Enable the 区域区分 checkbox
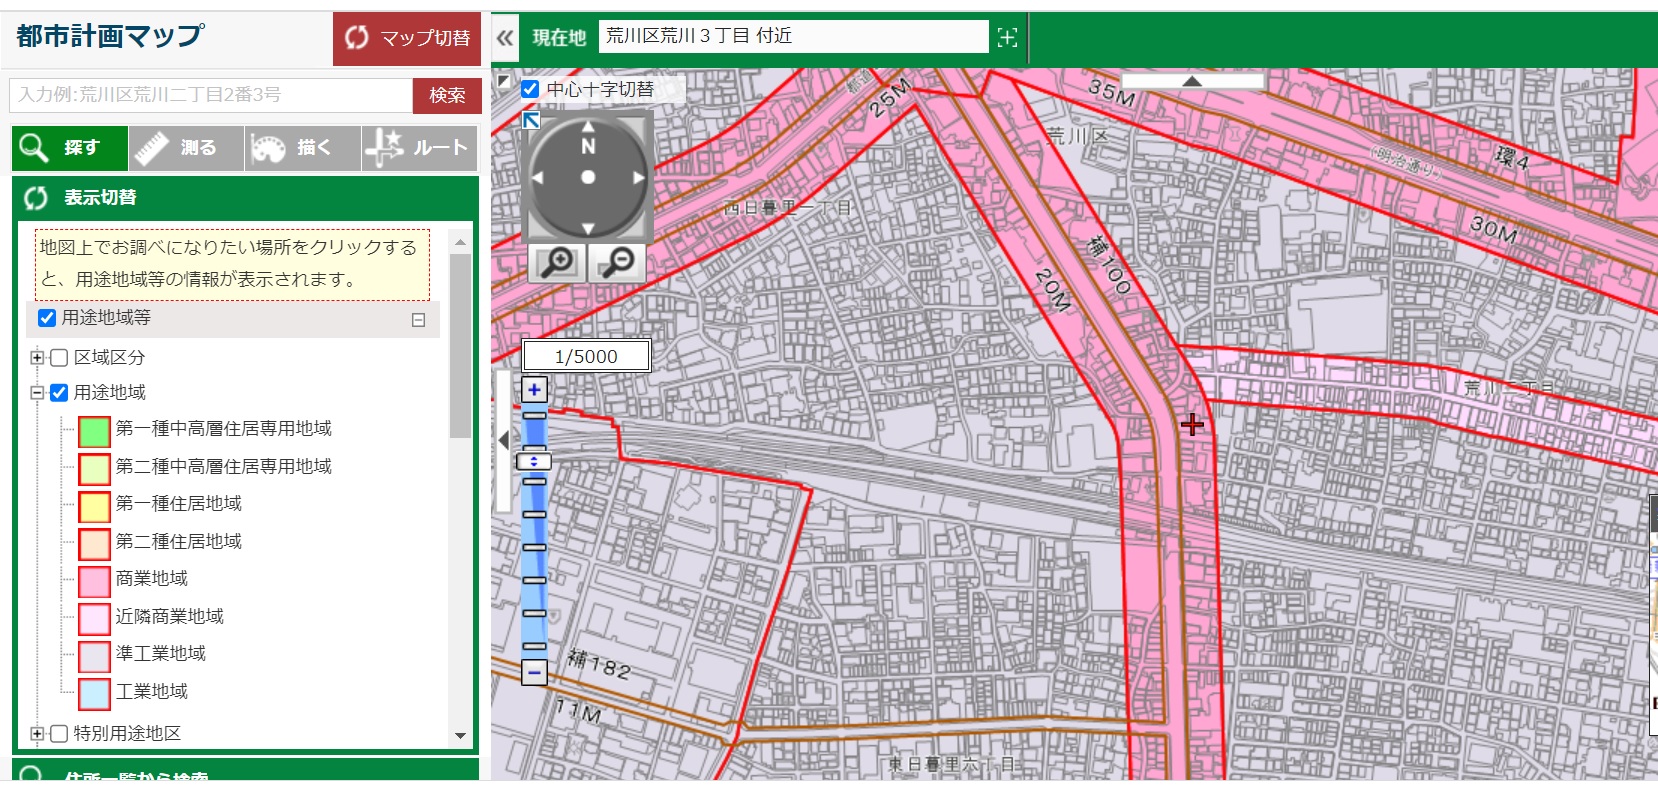The height and width of the screenshot is (786, 1658). coord(59,358)
